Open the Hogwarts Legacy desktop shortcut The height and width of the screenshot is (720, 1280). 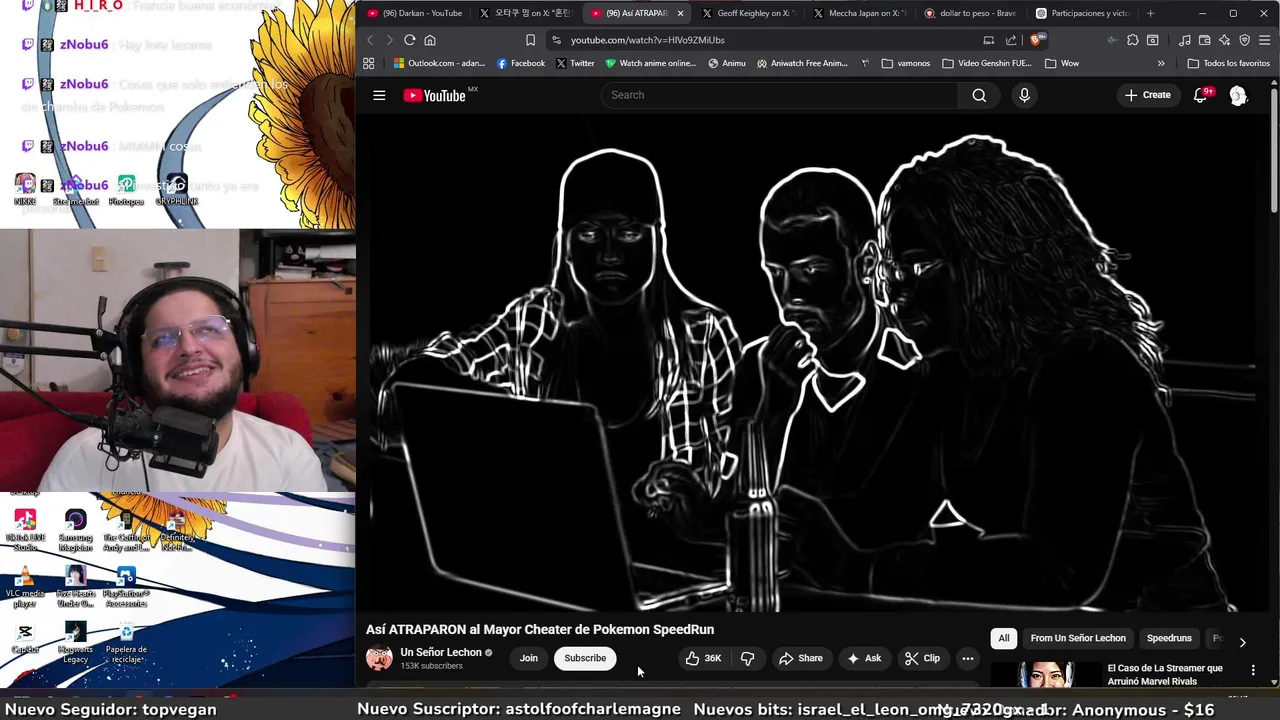pos(75,643)
